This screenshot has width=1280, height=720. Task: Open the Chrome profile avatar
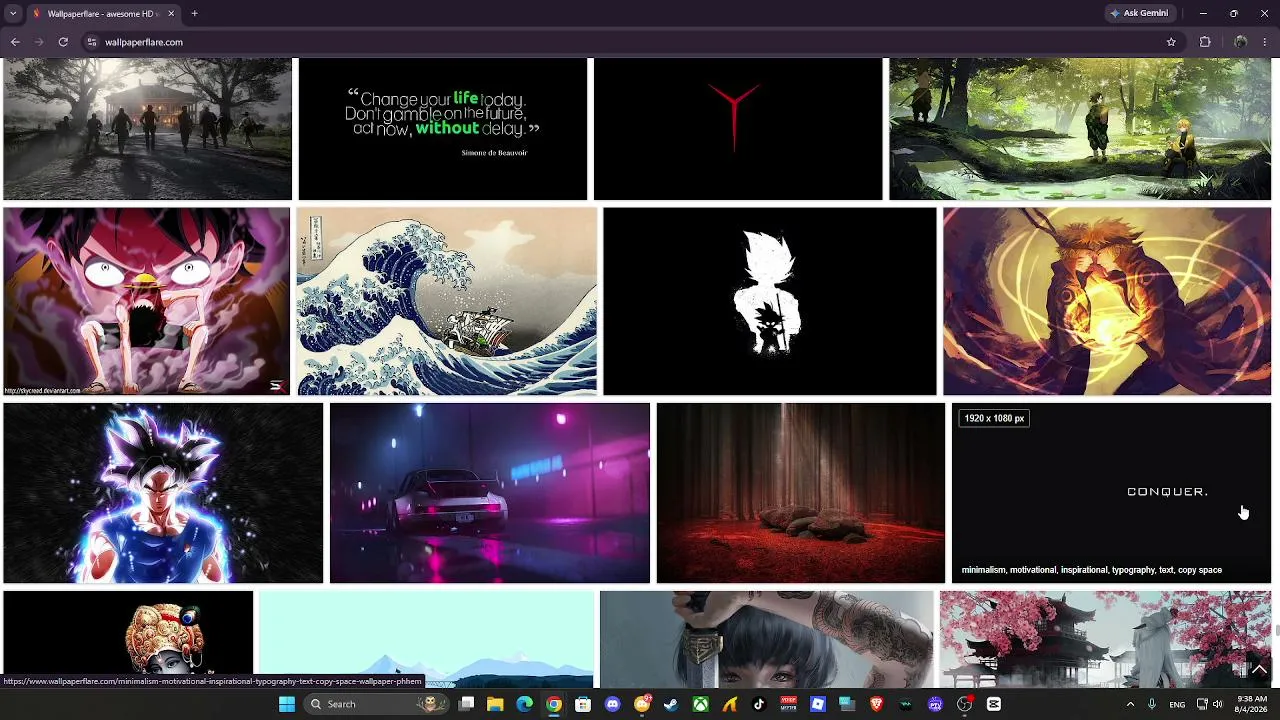click(1241, 42)
